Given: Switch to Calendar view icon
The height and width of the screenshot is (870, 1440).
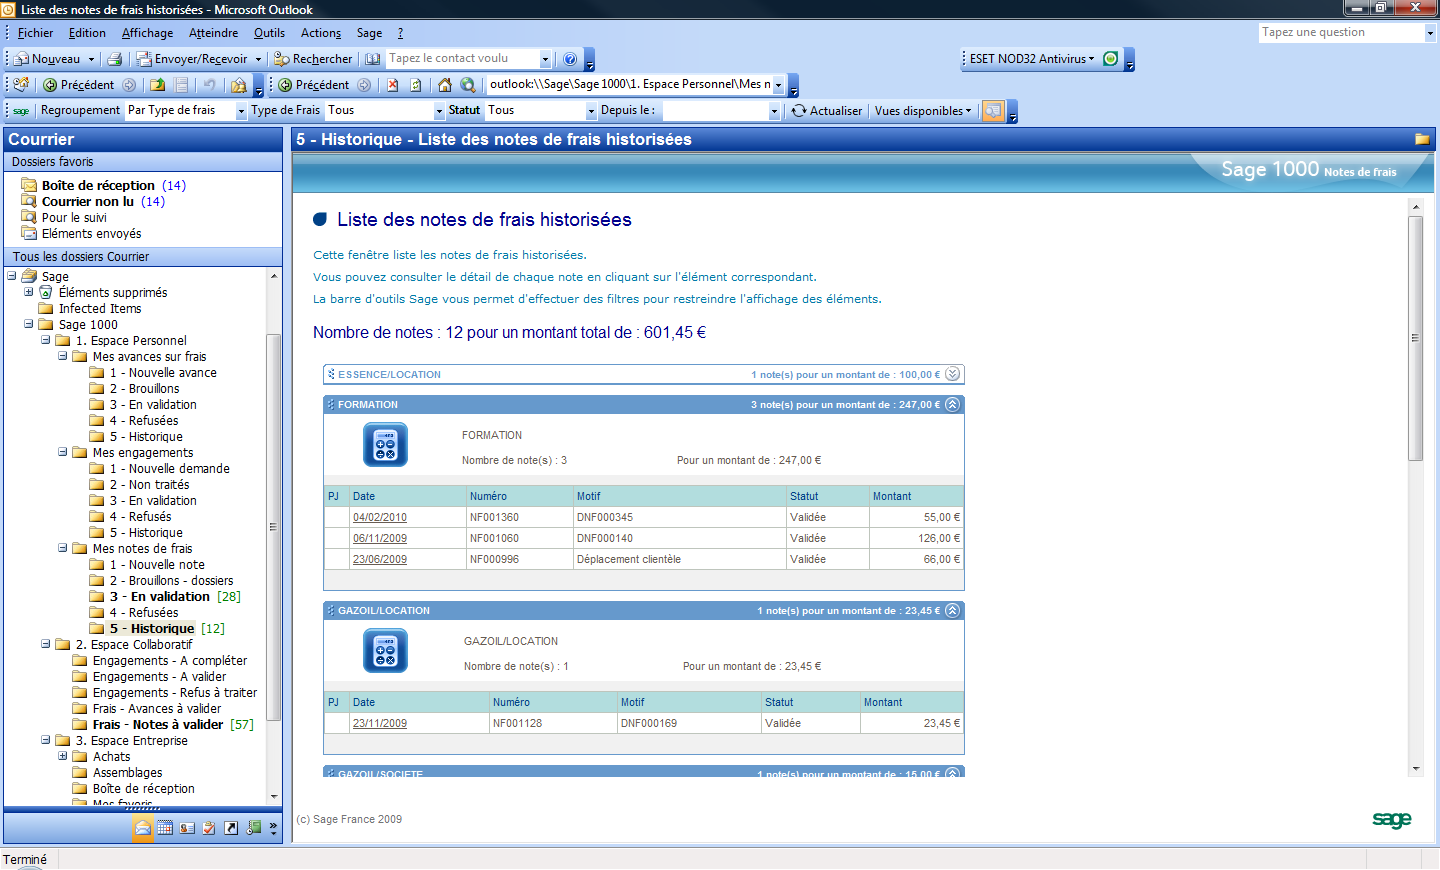Looking at the screenshot, I should (x=165, y=828).
